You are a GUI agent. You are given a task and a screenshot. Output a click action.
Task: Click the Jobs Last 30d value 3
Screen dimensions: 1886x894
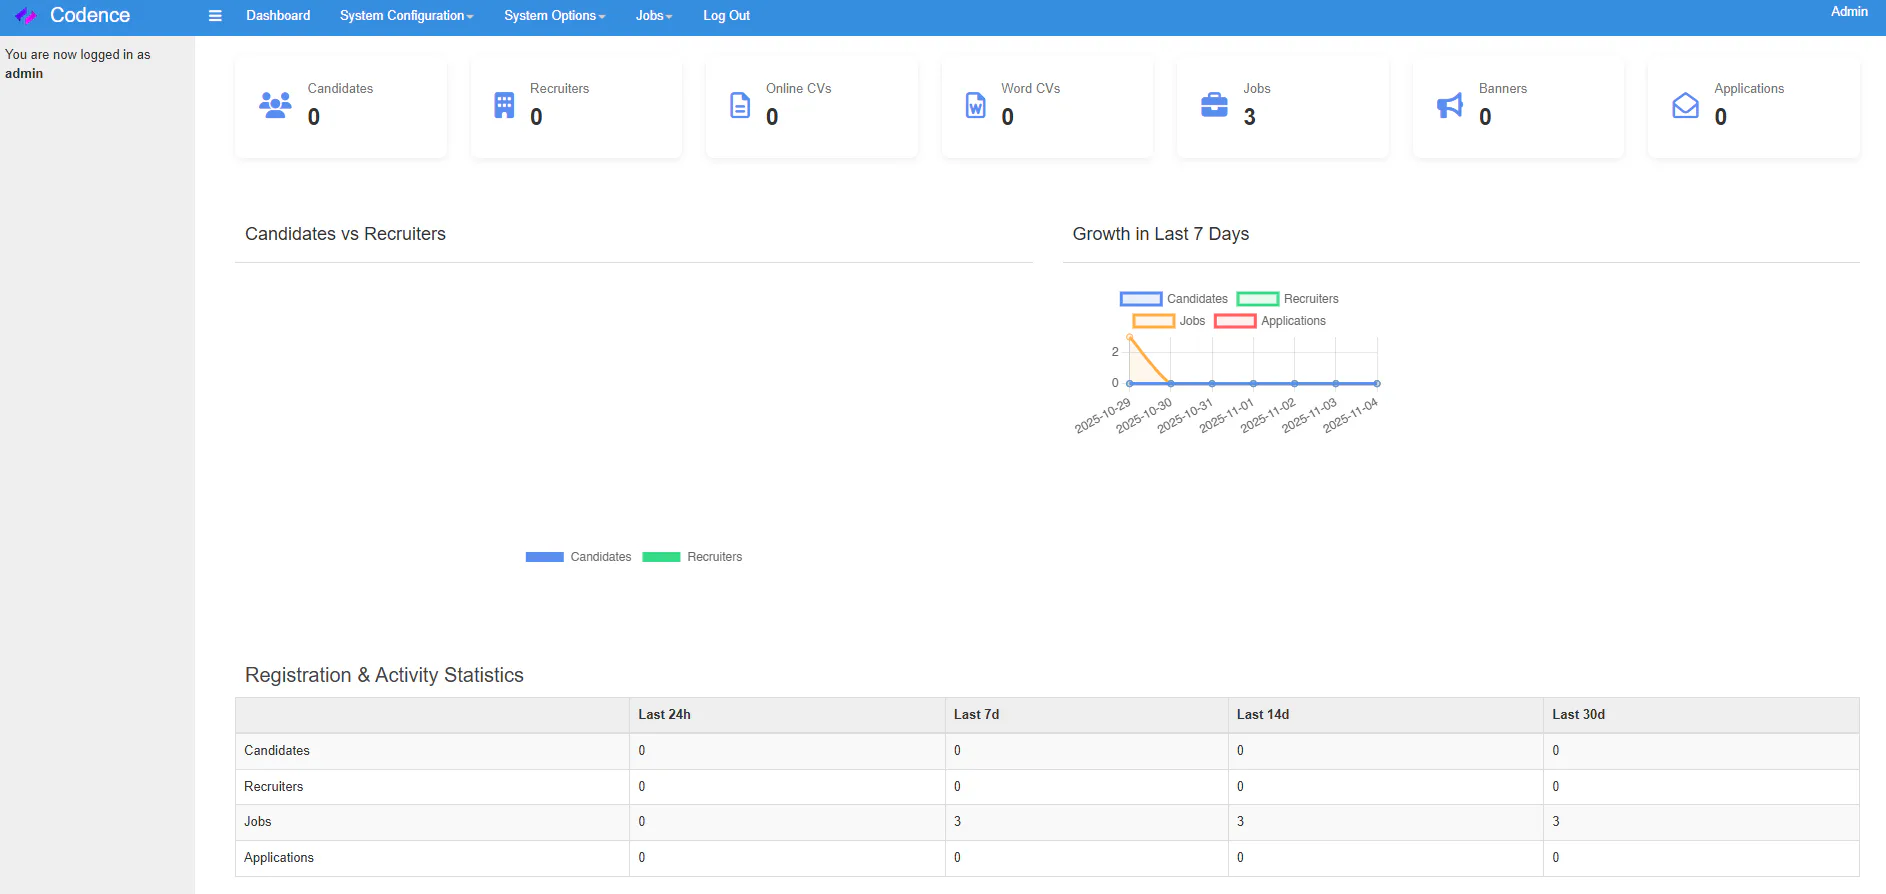1556,822
